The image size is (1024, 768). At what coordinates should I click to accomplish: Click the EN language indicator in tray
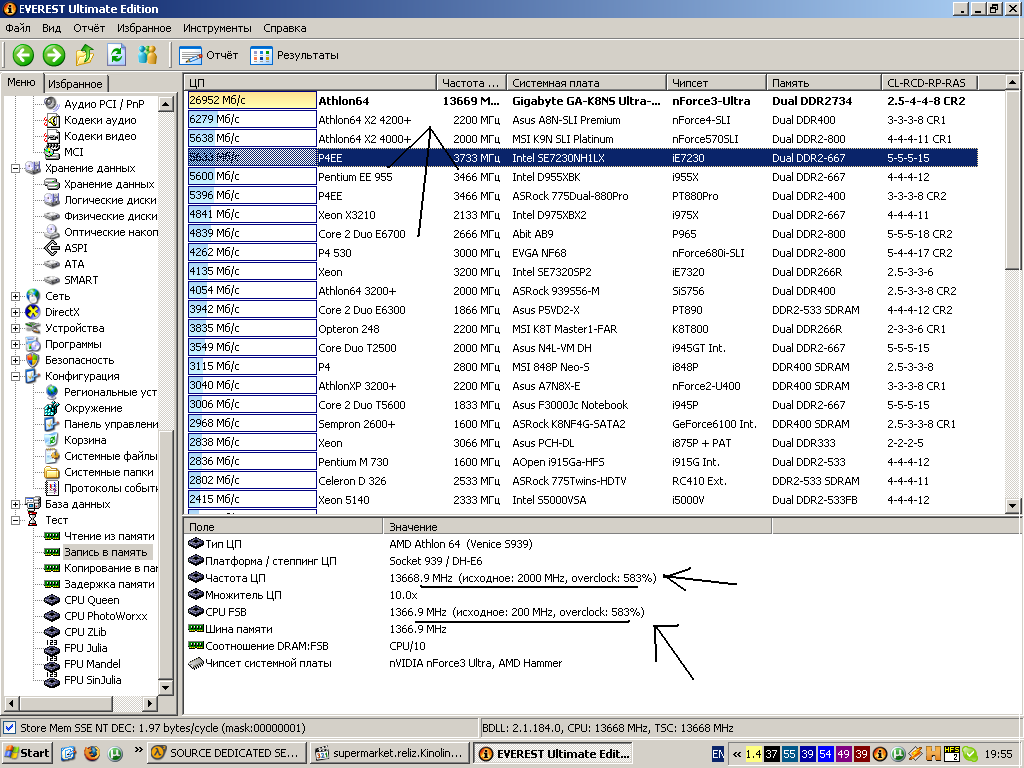718,754
